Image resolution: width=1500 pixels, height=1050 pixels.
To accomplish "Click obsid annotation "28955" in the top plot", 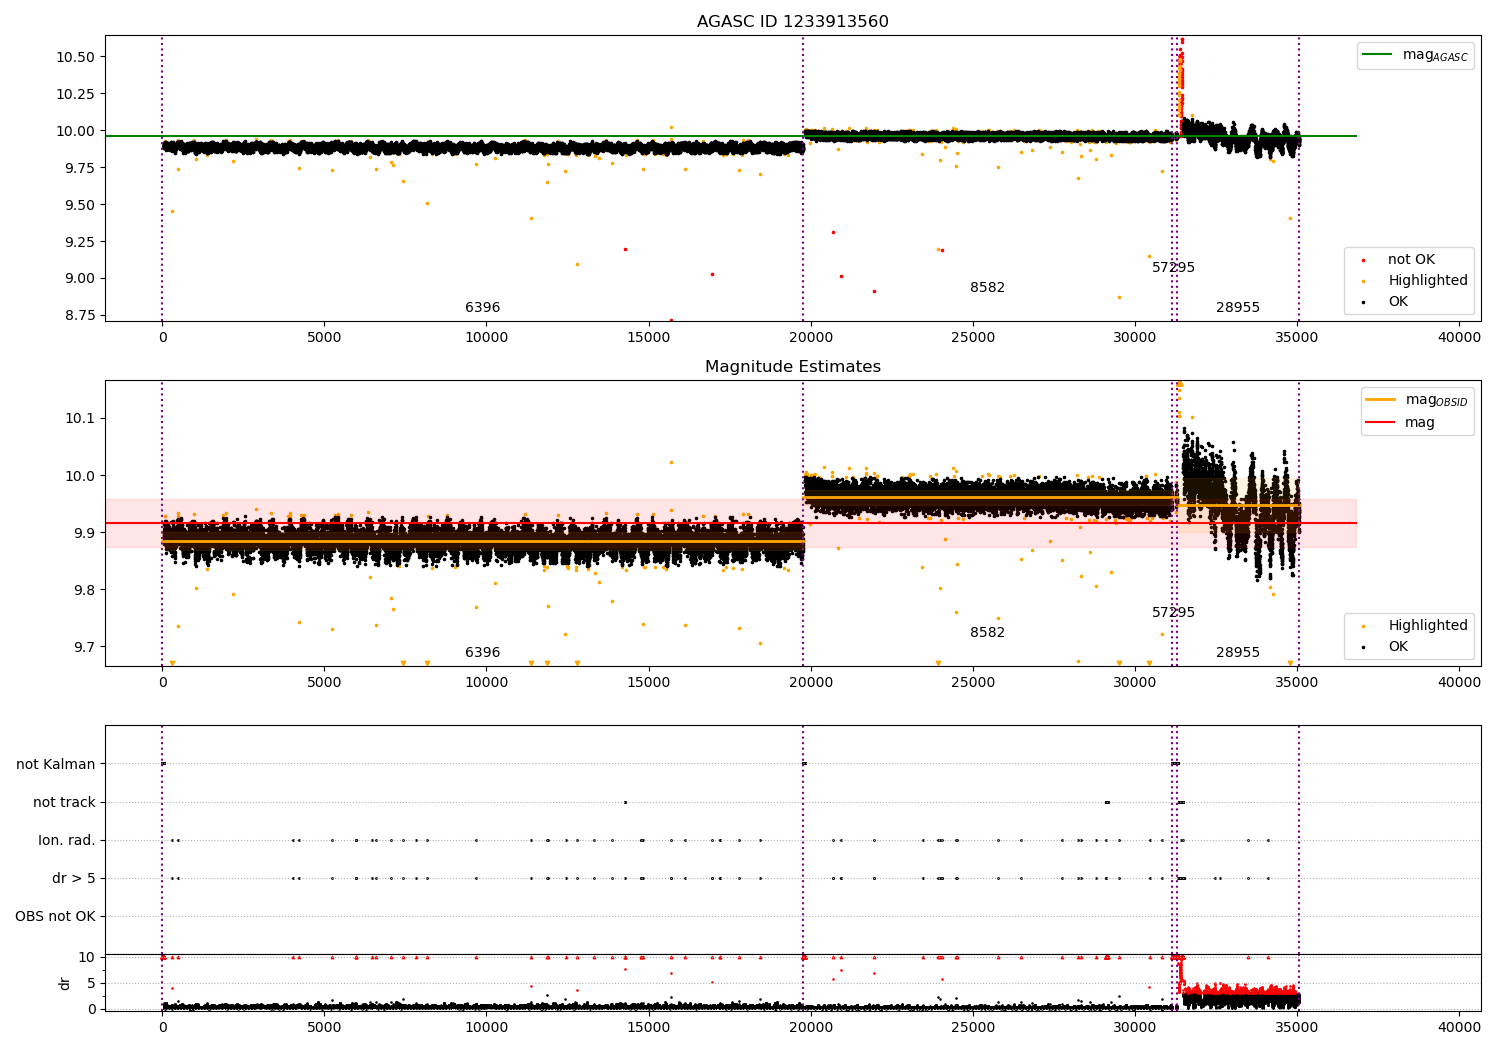I will [1238, 308].
